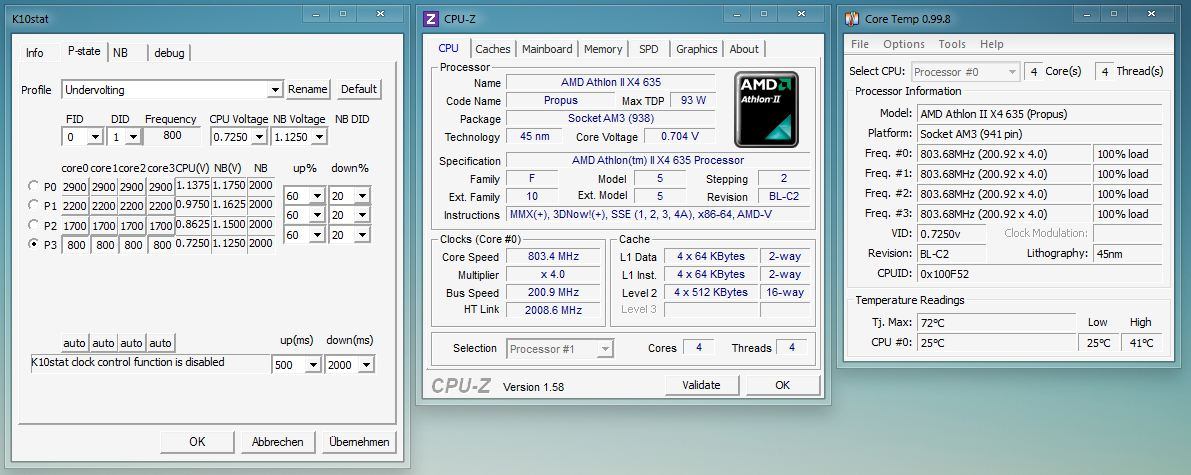Click the VID value 0.7250v in Core Temp
Image resolution: width=1191 pixels, height=475 pixels.
[x=951, y=234]
